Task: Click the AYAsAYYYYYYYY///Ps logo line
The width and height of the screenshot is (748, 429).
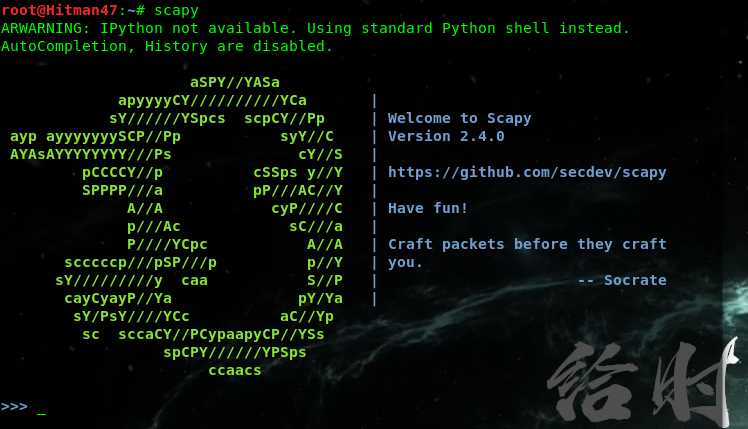Action: [91, 154]
